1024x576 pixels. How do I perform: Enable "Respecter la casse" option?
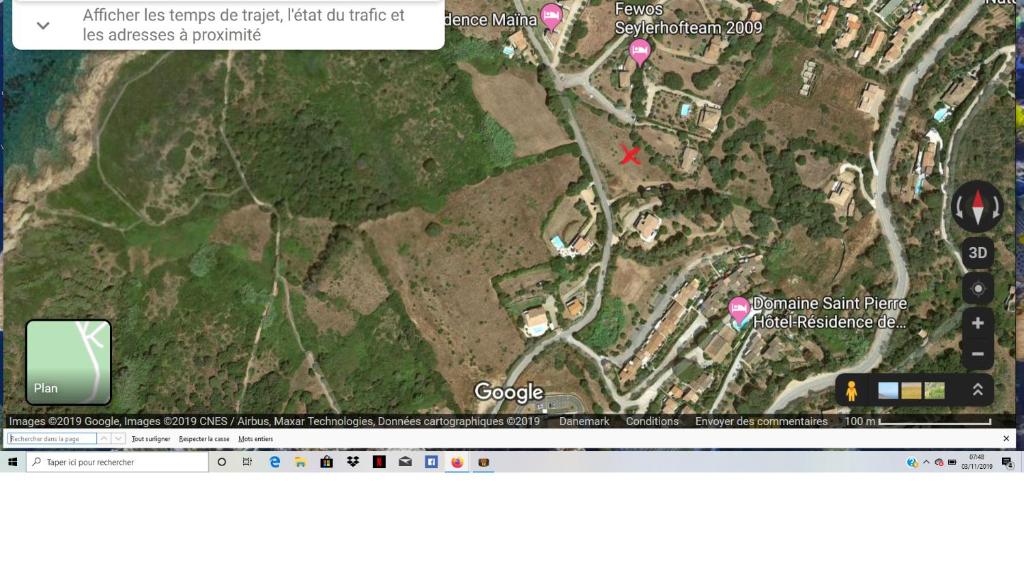pyautogui.click(x=204, y=439)
